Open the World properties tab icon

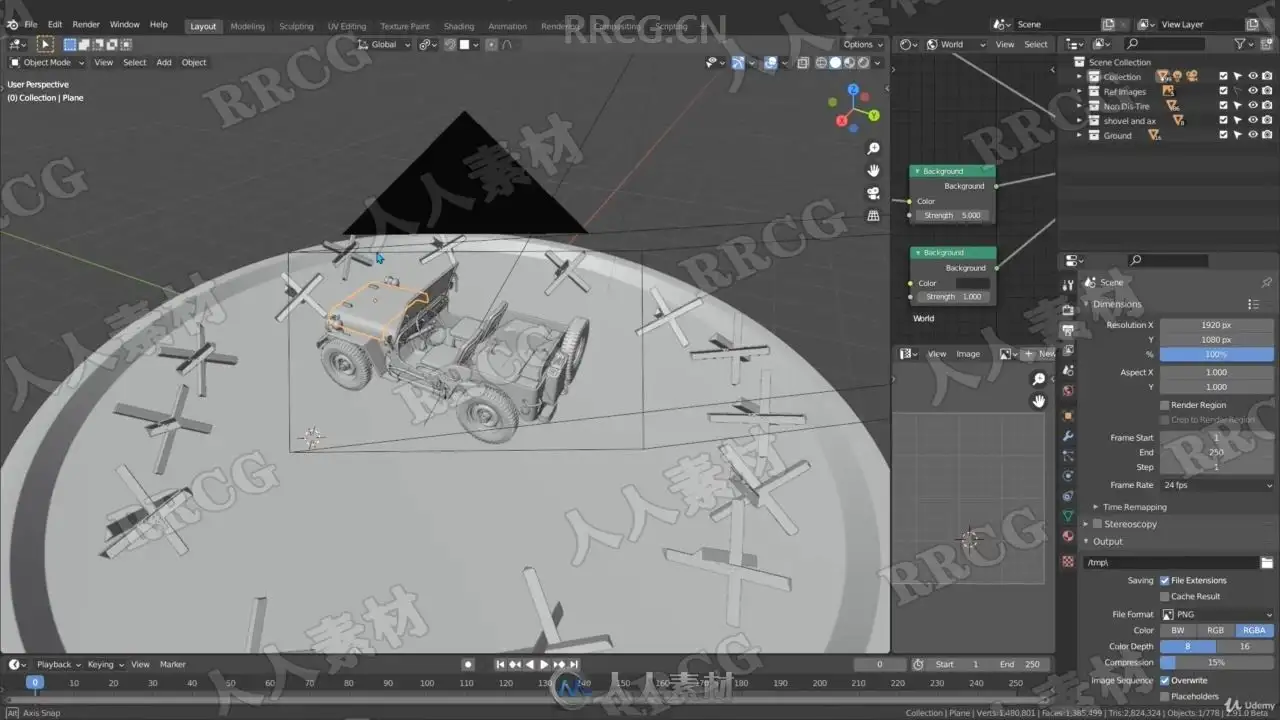coord(1068,391)
